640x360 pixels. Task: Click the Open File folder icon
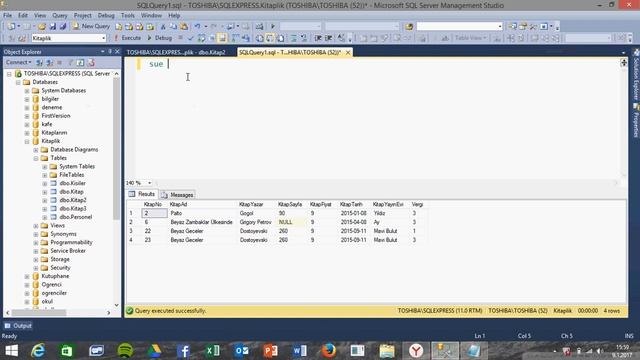tap(41, 26)
